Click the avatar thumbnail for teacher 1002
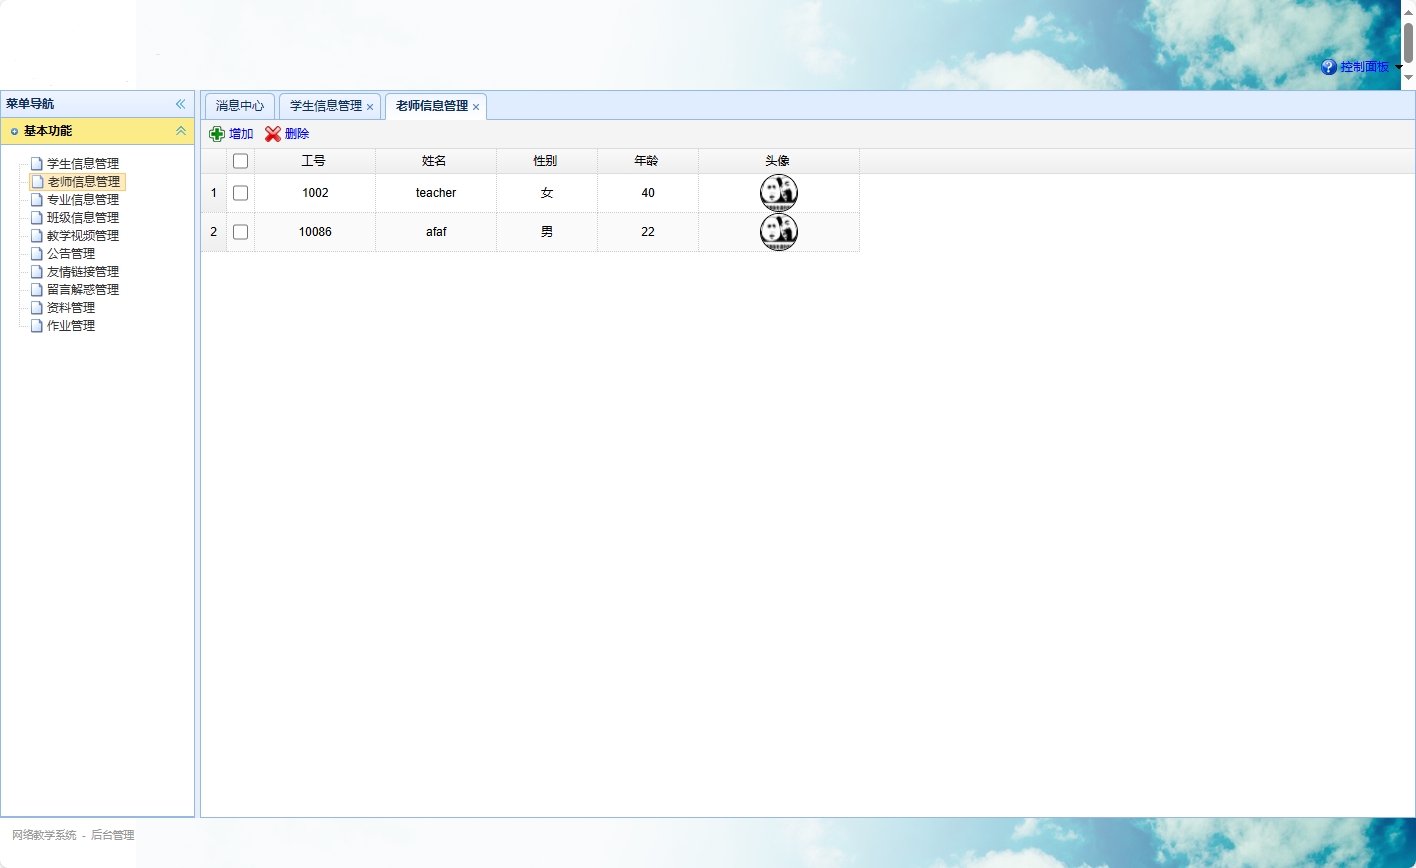The image size is (1416, 868). [x=779, y=193]
